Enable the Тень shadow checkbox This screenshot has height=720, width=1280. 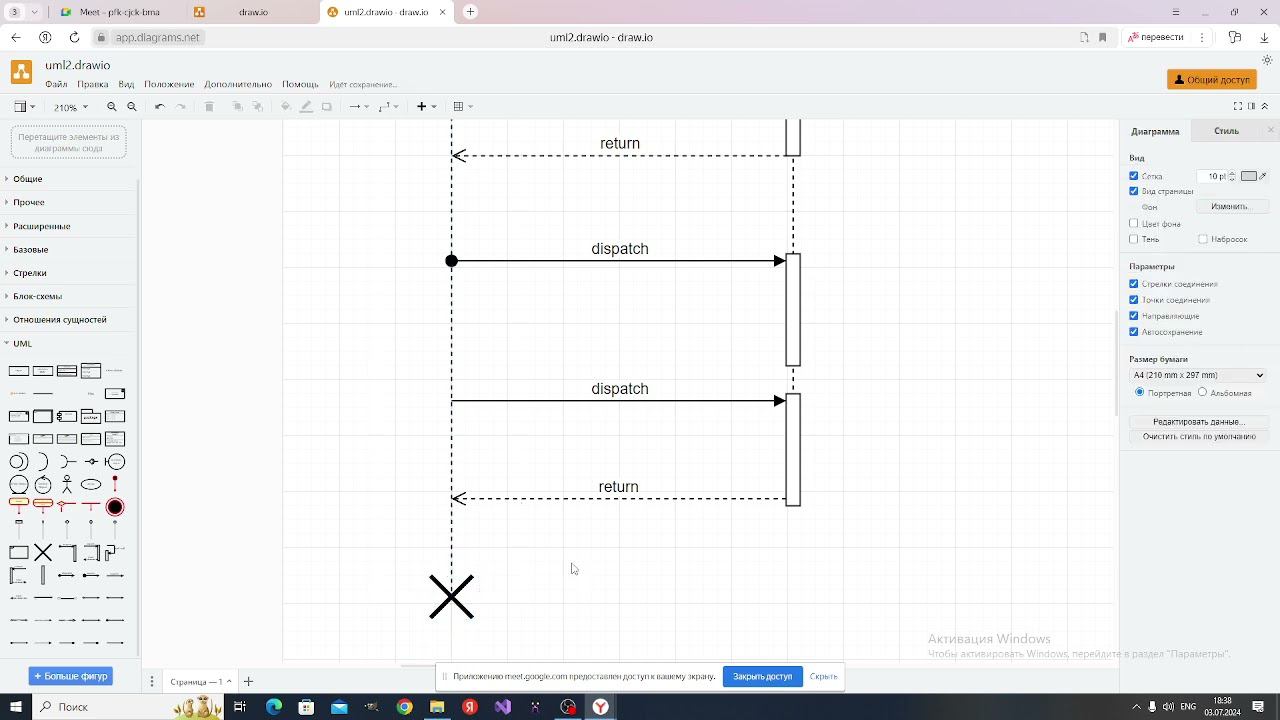point(1134,239)
